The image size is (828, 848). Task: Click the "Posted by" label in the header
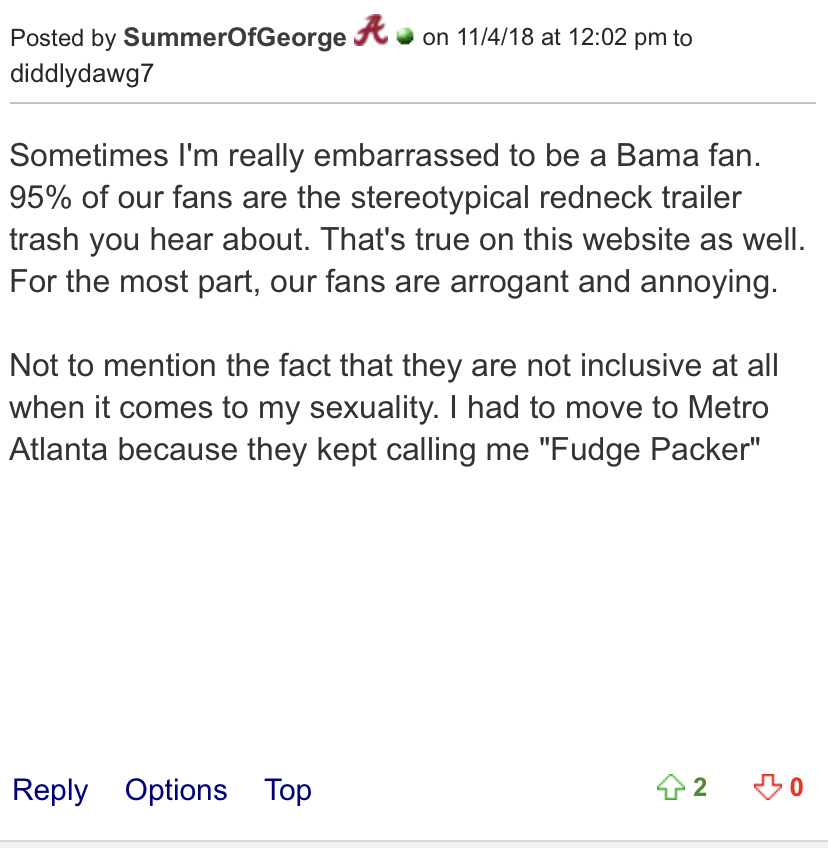coord(63,38)
